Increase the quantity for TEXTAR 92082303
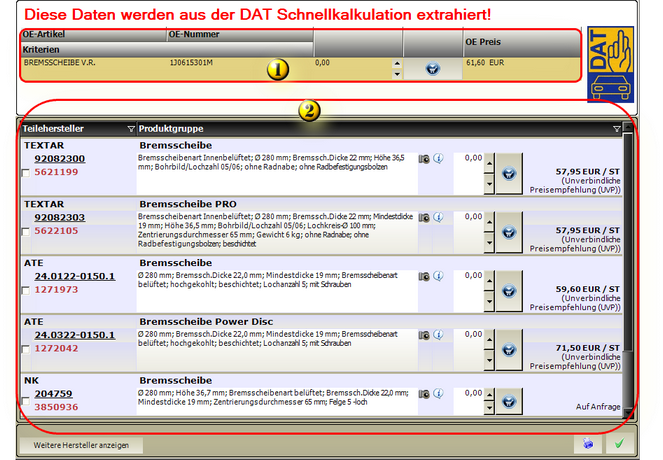Image resolution: width=663 pixels, height=460 pixels. coord(489,222)
